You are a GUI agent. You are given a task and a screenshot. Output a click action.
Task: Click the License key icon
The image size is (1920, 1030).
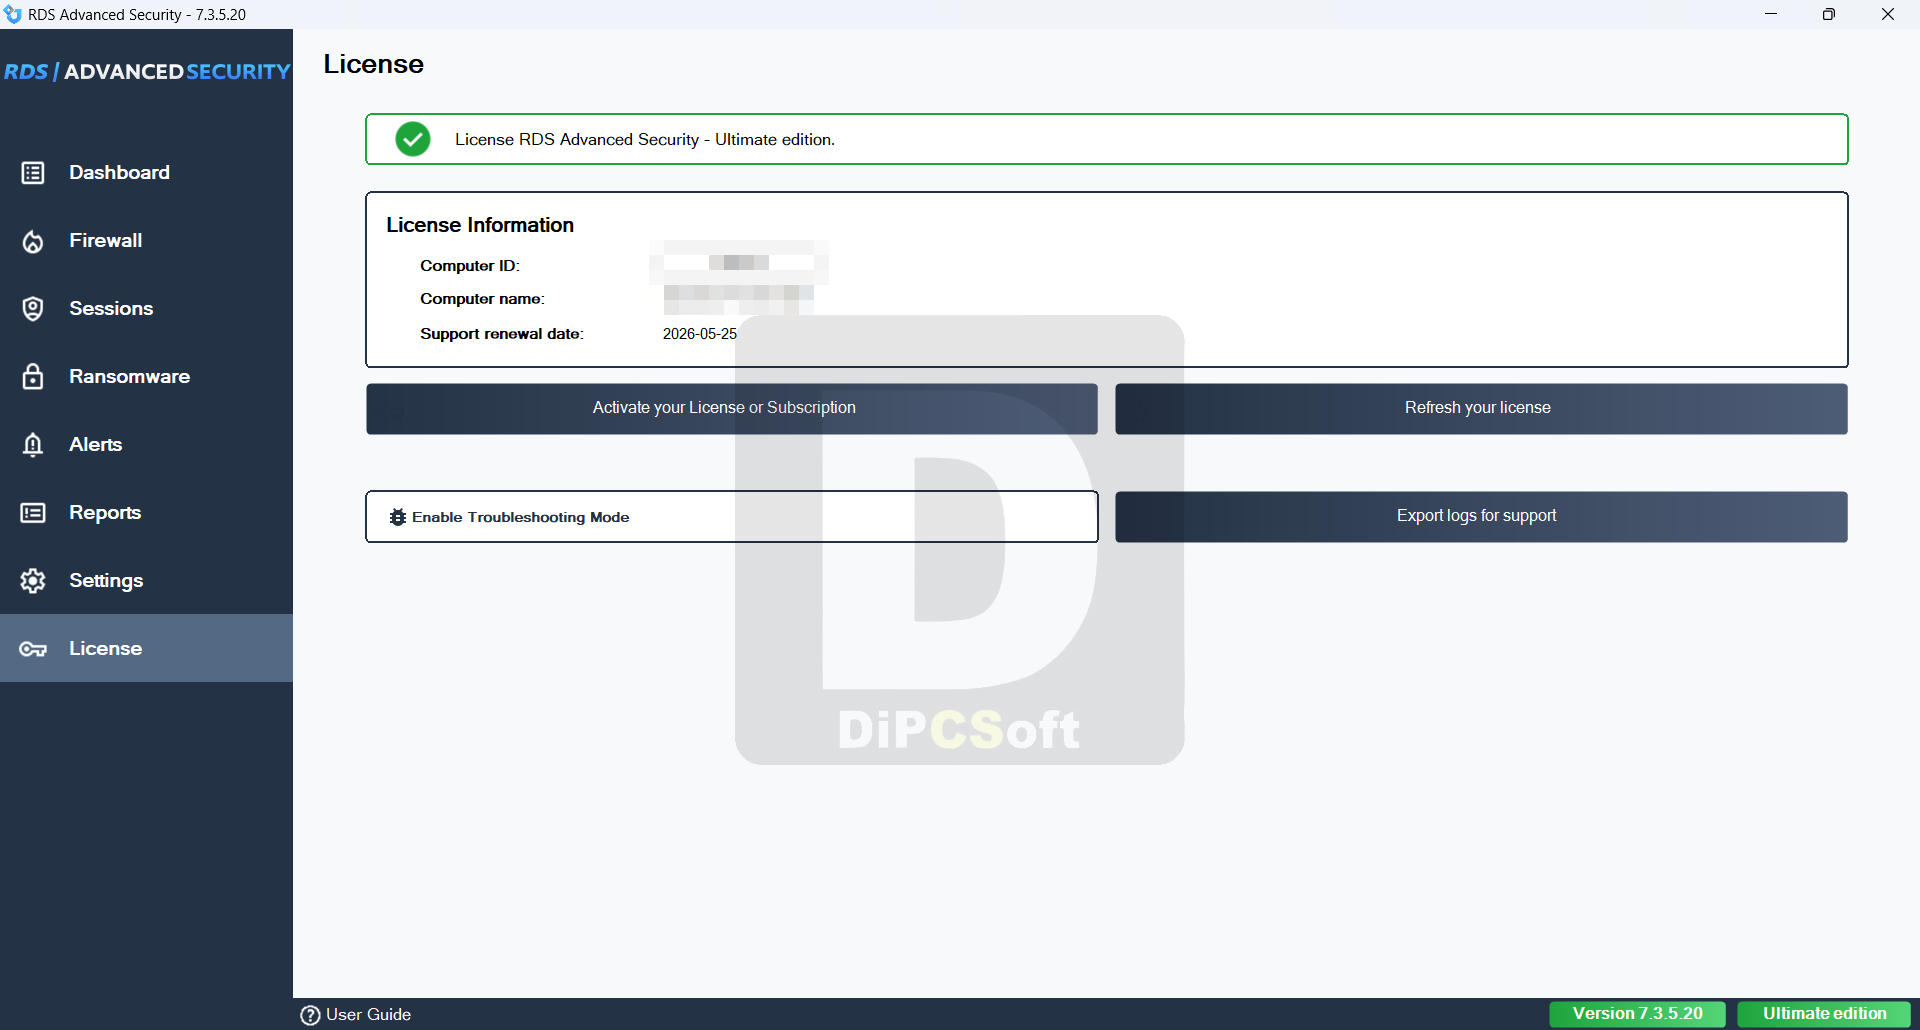tap(33, 649)
